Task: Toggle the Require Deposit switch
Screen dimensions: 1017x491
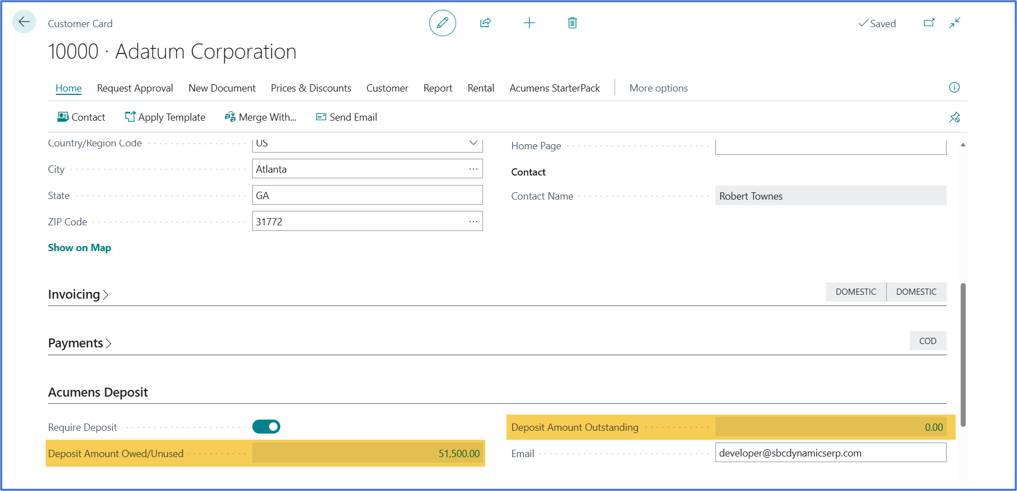Action: tap(266, 427)
